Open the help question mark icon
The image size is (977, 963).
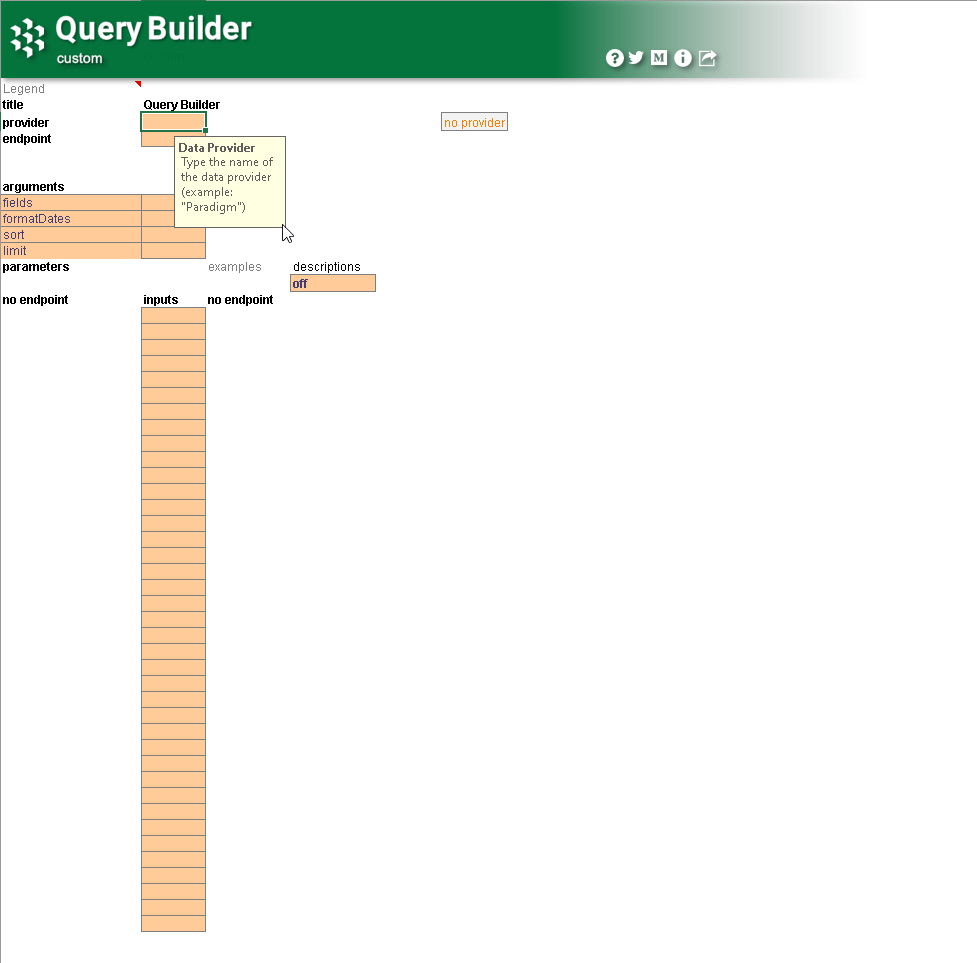[614, 58]
